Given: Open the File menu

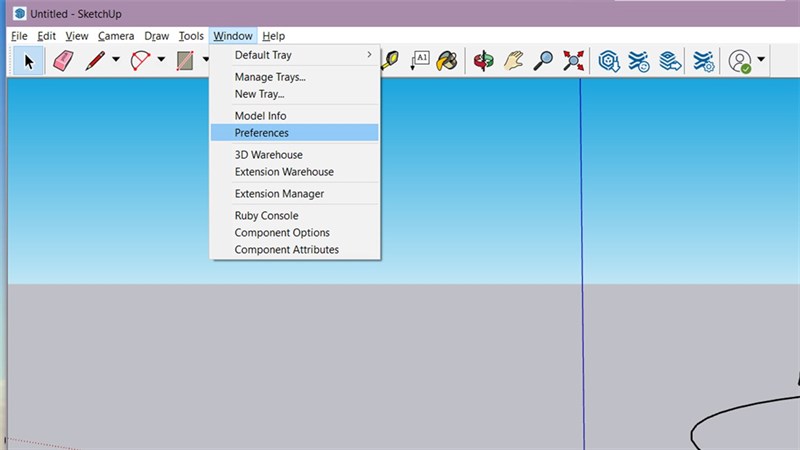Looking at the screenshot, I should click(x=19, y=36).
